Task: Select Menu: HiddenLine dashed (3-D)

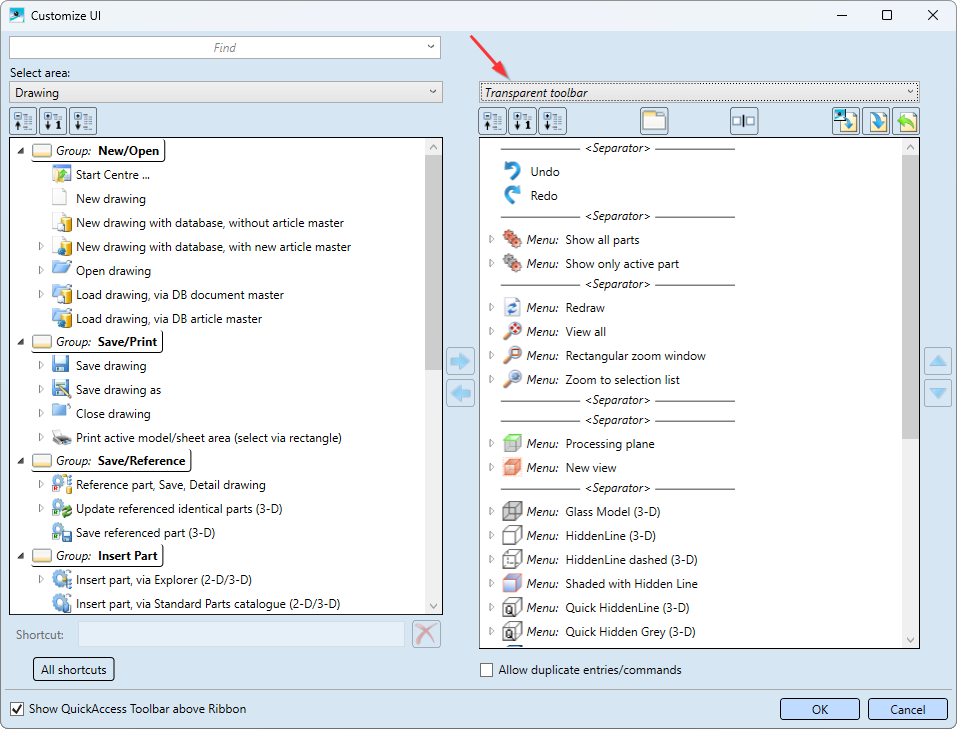Action: point(612,560)
